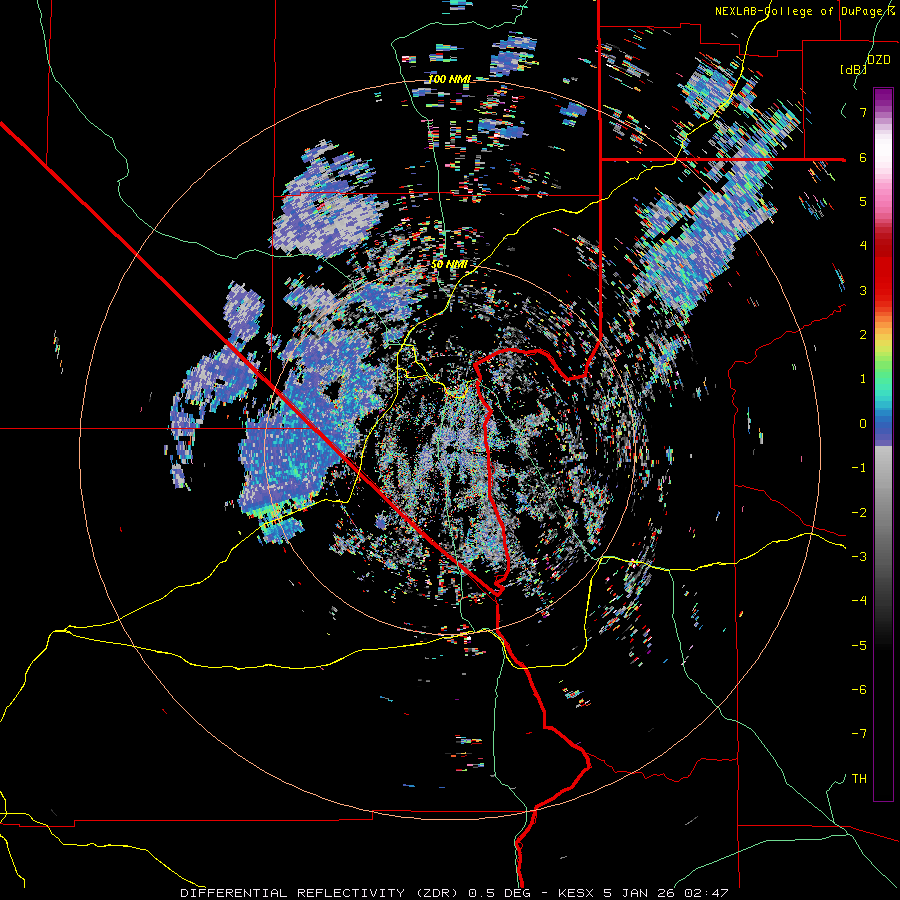This screenshot has width=900, height=900.
Task: Select the "DZD" product label
Action: coord(878,60)
